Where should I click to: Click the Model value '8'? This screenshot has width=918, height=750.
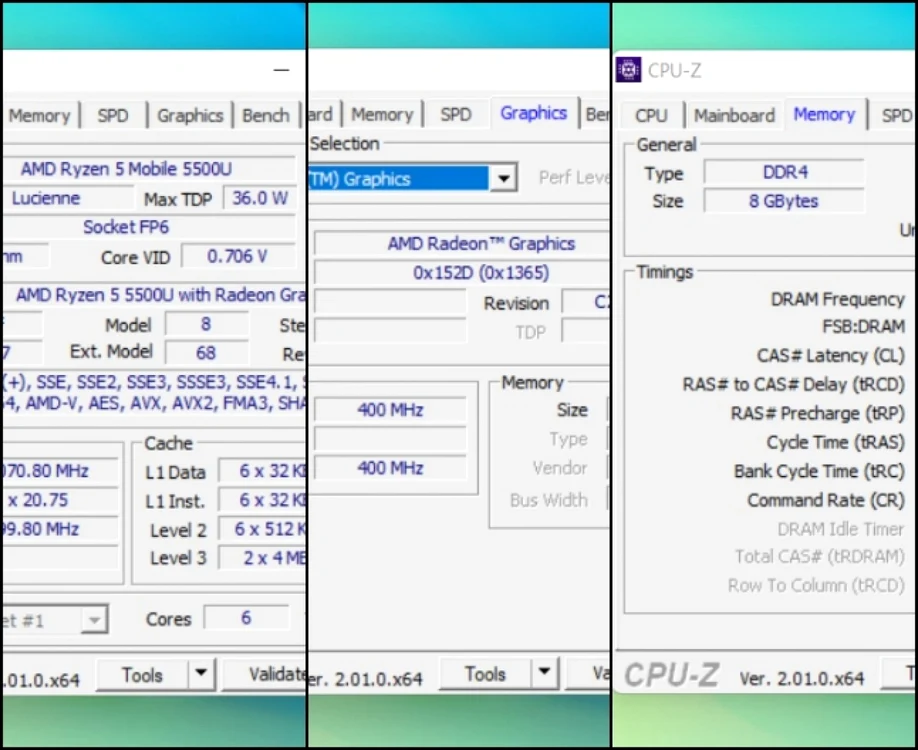206,324
